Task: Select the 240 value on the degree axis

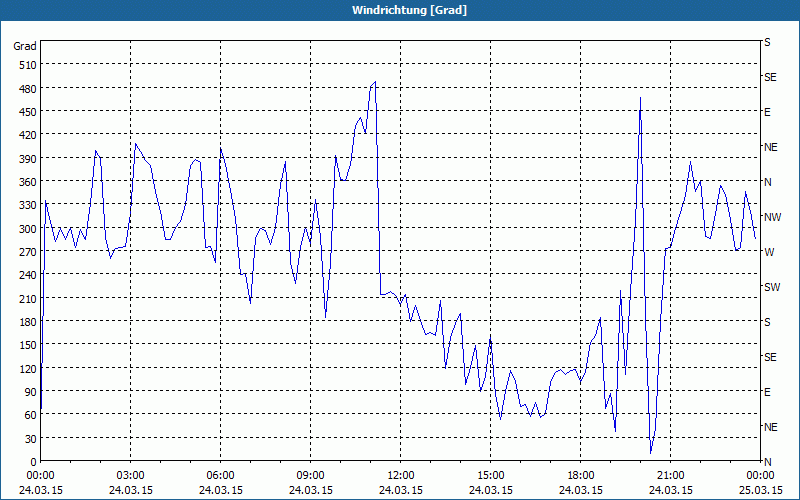Action: [28, 275]
